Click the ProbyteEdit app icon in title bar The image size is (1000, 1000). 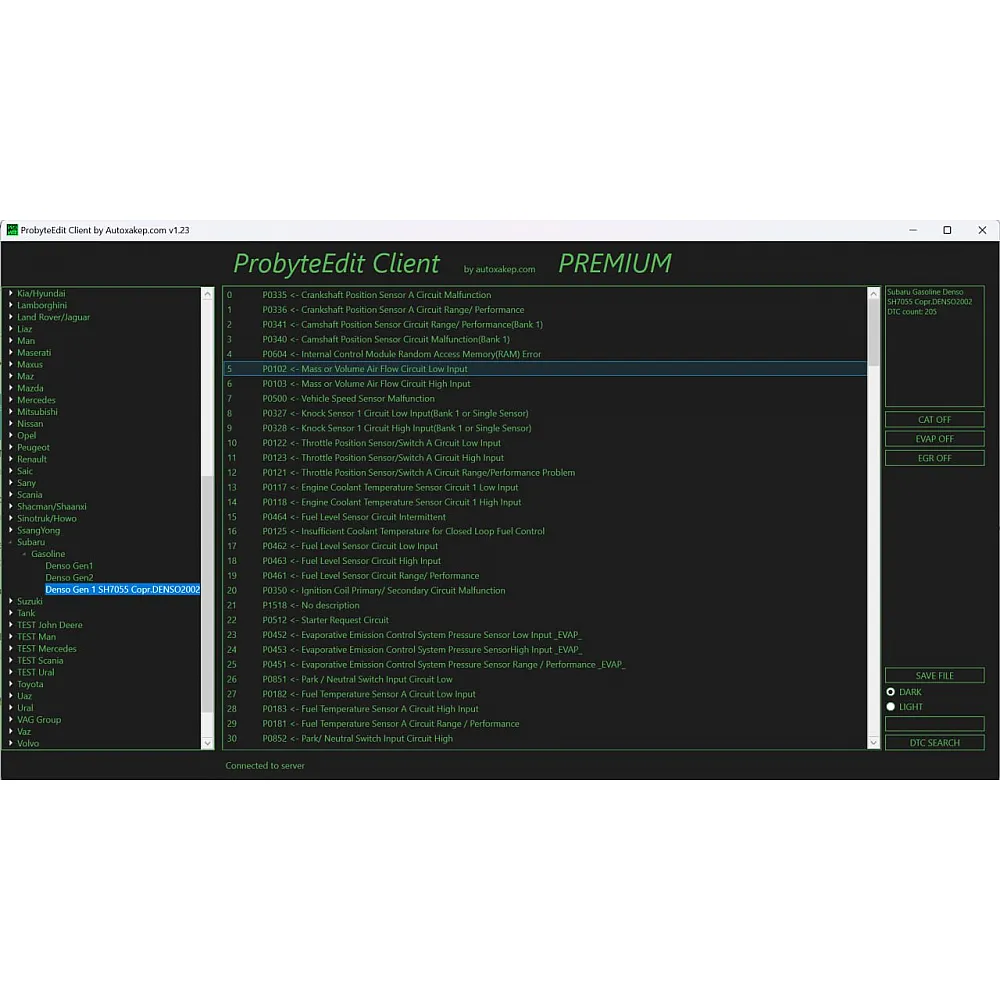[x=12, y=230]
